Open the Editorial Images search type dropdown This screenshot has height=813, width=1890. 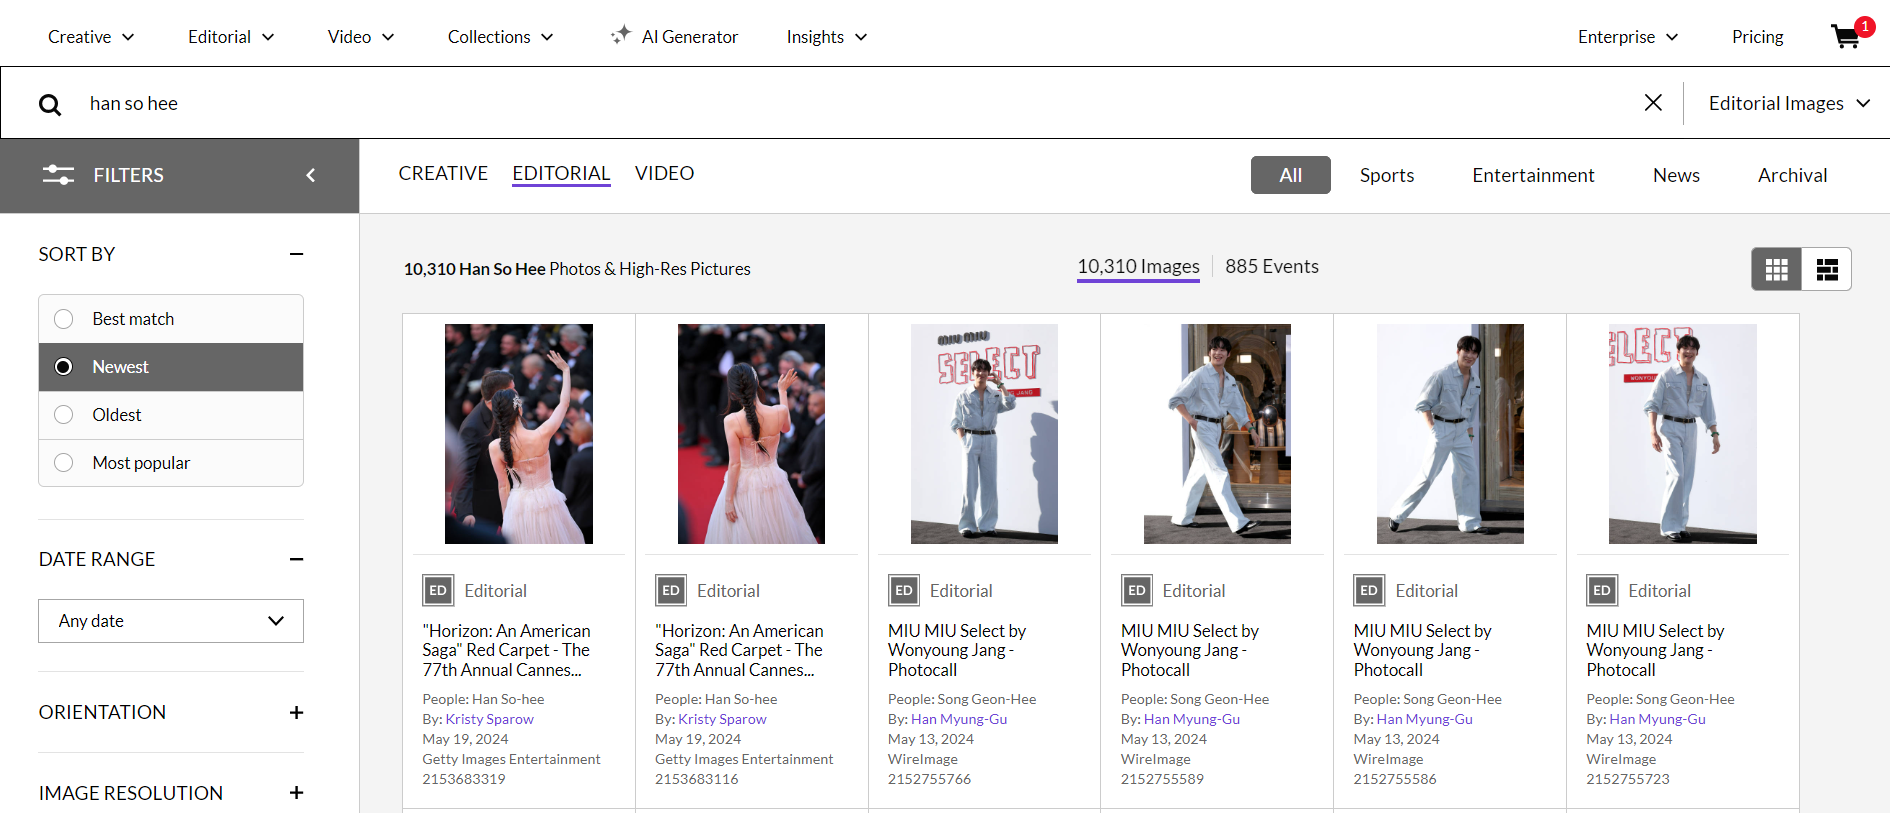coord(1789,103)
